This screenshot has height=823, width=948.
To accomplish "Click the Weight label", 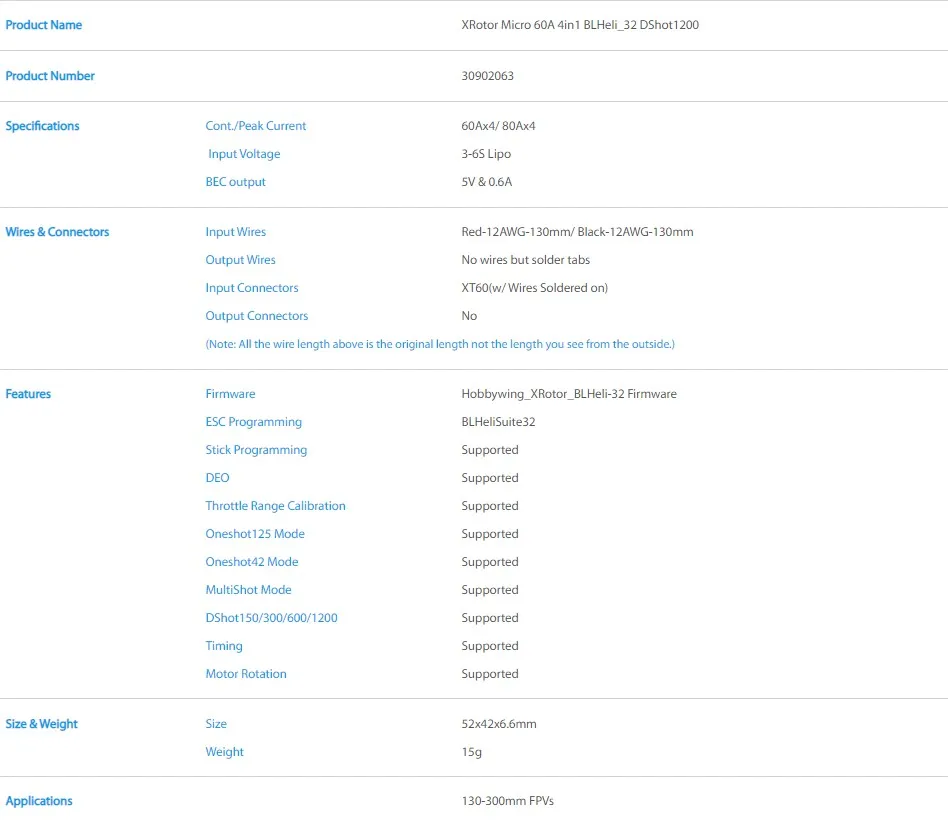I will click(225, 752).
